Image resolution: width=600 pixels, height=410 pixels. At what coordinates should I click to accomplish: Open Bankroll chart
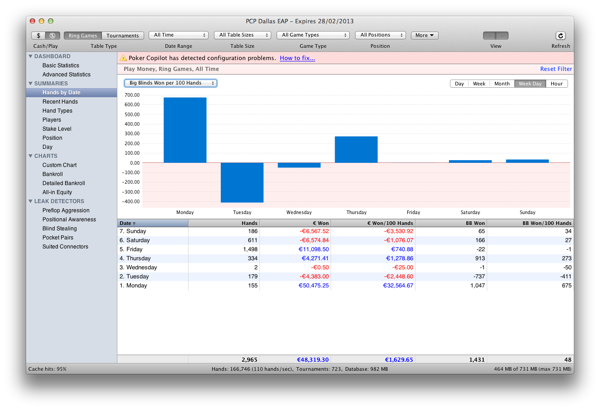(52, 174)
